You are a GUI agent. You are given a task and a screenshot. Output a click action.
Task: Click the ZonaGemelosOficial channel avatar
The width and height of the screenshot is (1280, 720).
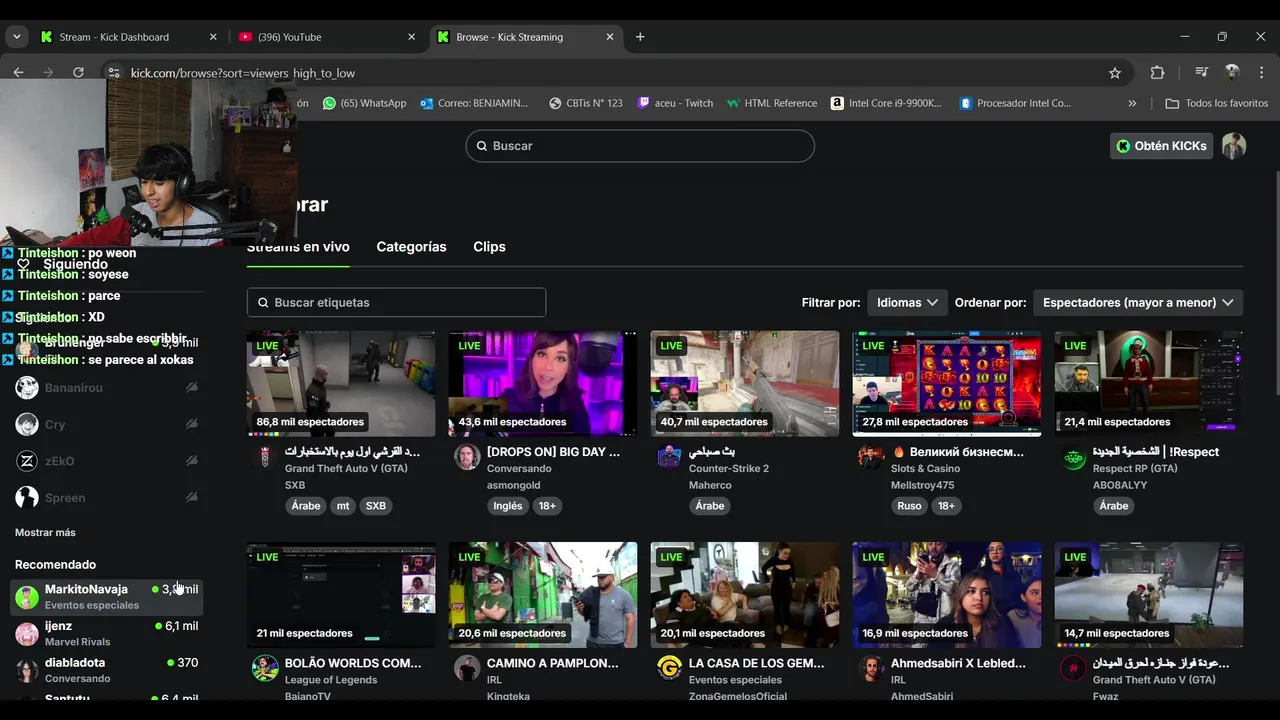[x=669, y=668]
